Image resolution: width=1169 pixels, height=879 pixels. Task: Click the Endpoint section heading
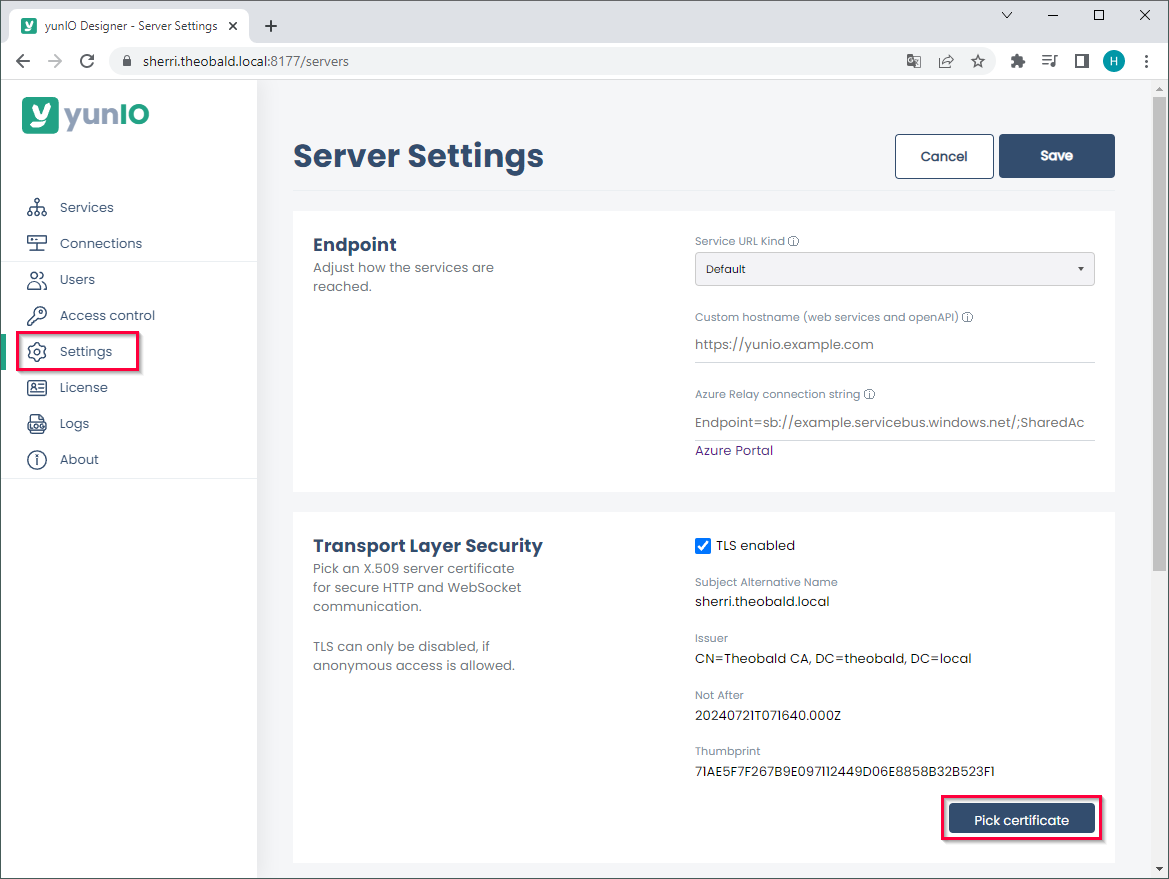tap(354, 245)
